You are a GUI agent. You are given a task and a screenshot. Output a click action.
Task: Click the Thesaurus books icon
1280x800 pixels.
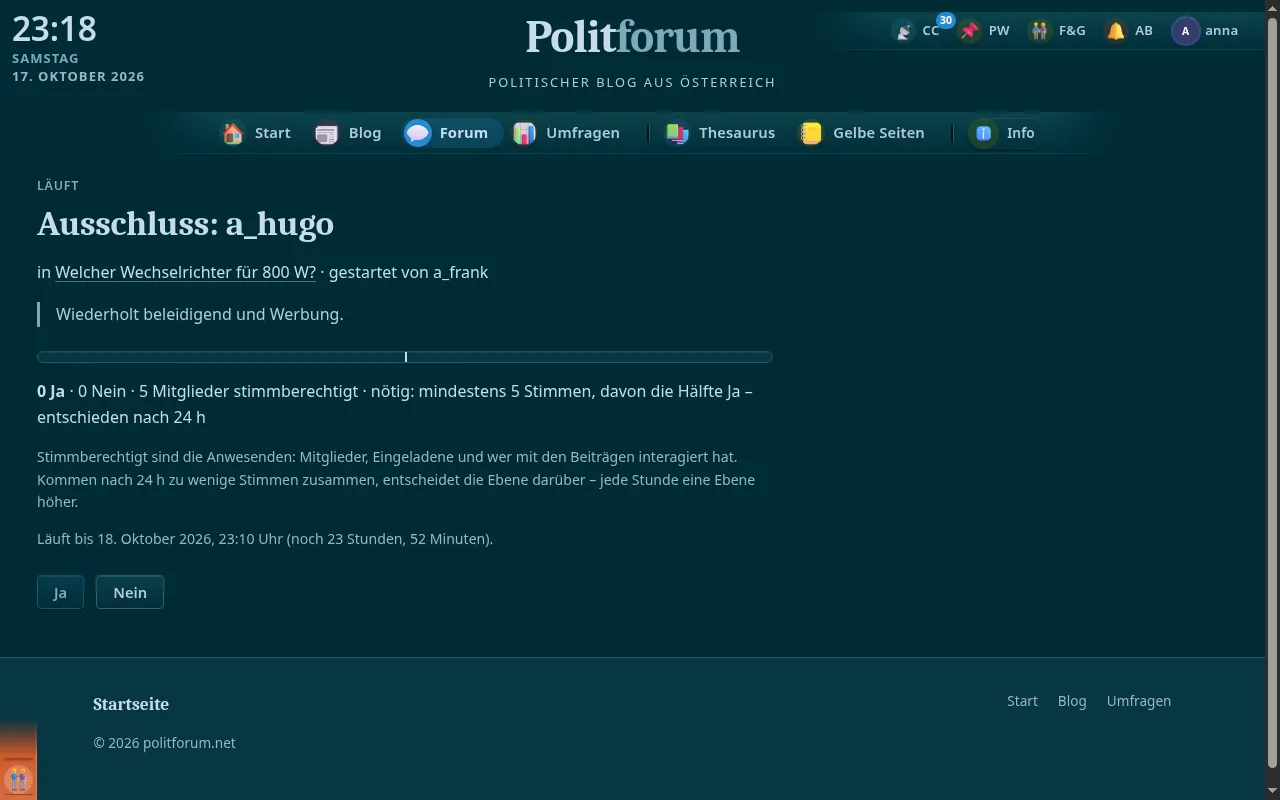point(677,133)
